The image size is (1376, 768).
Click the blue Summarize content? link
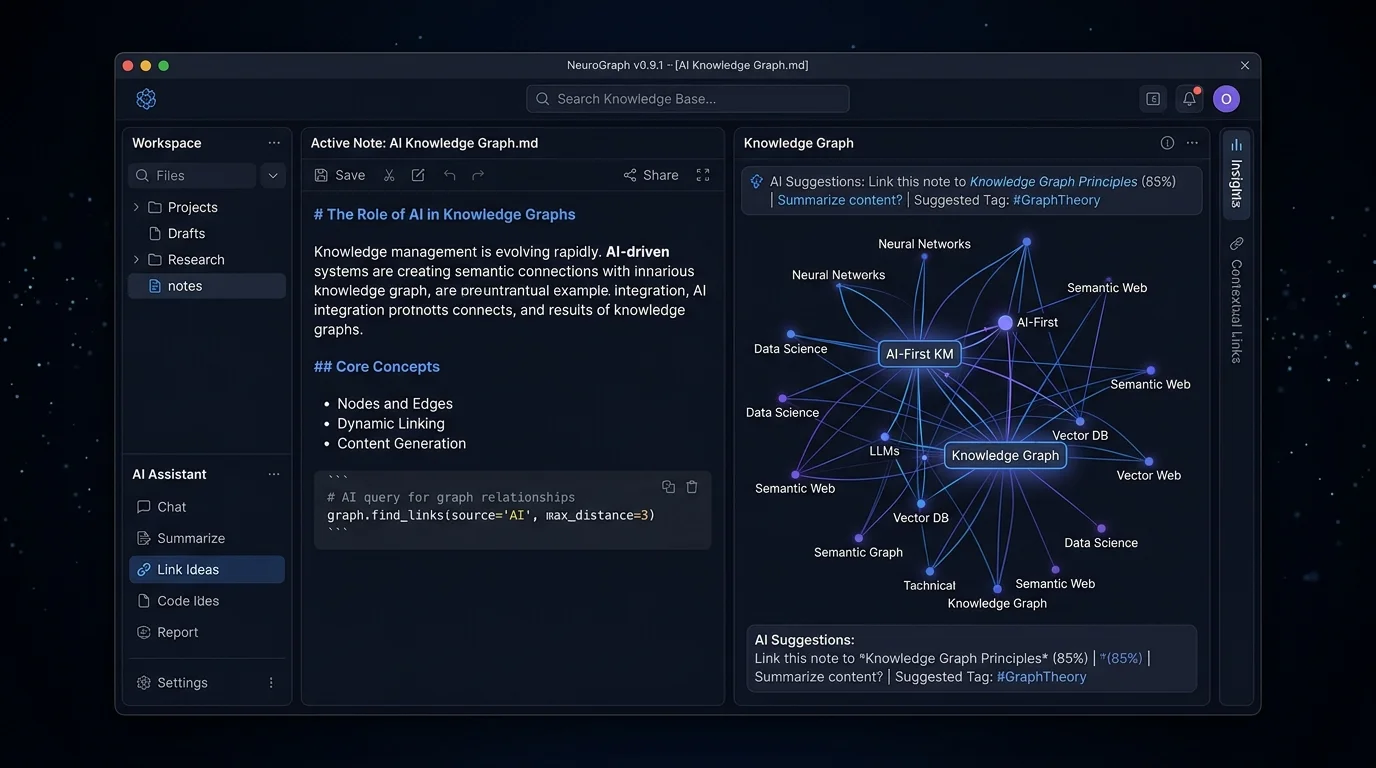[840, 200]
